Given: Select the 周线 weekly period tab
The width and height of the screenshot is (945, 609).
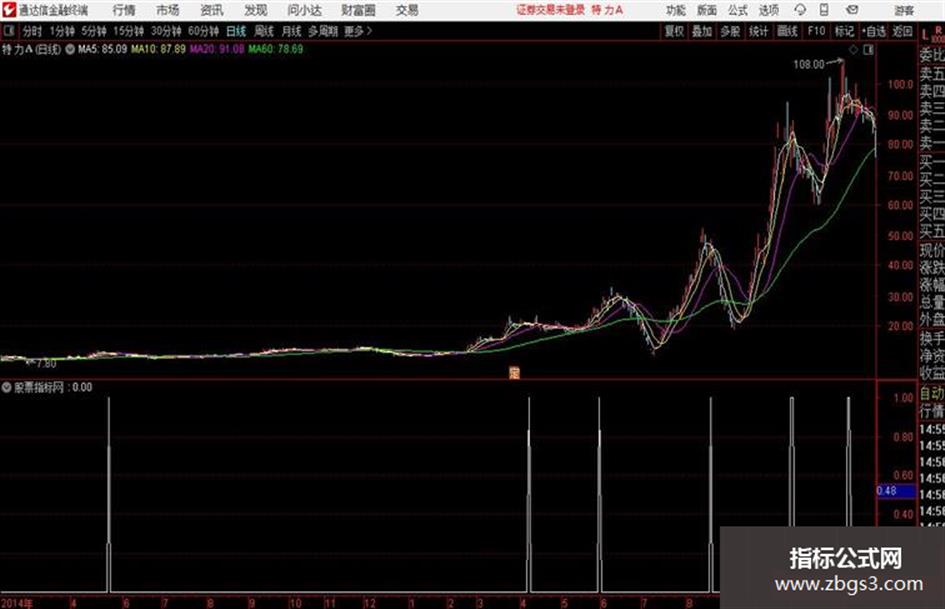Looking at the screenshot, I should [264, 30].
